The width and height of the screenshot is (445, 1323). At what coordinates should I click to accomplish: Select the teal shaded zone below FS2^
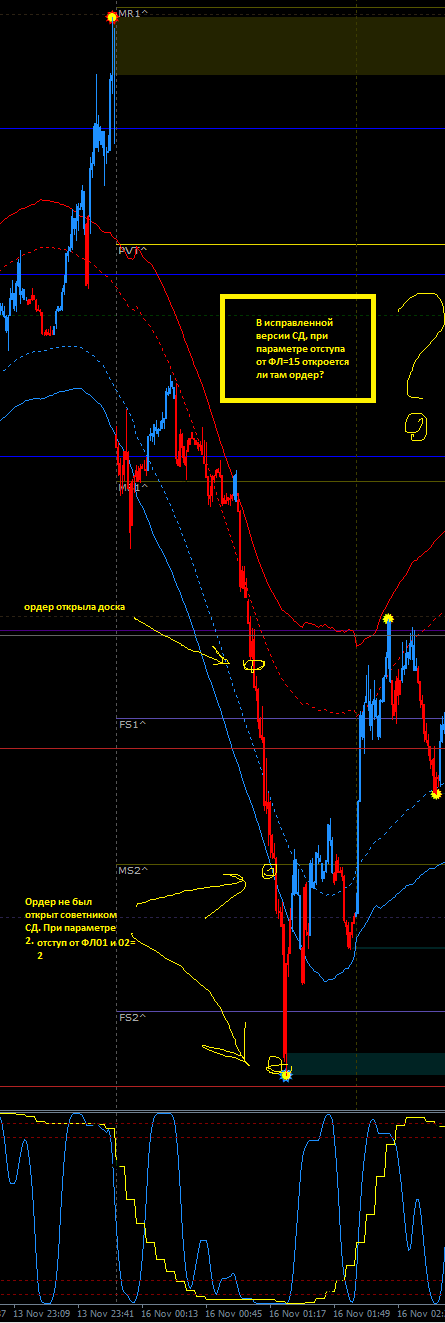click(x=366, y=1063)
